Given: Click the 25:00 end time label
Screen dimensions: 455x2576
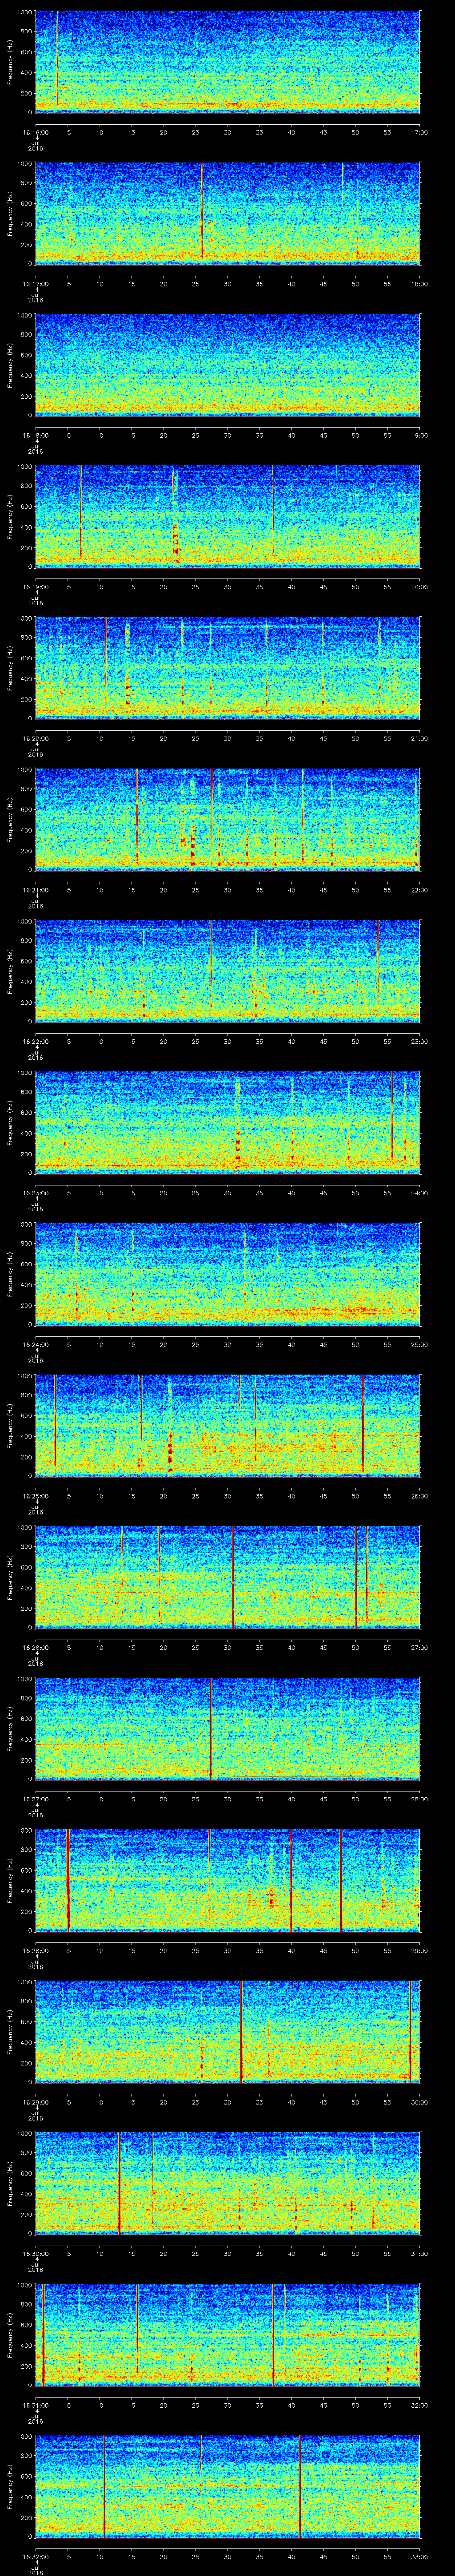Looking at the screenshot, I should (419, 1344).
